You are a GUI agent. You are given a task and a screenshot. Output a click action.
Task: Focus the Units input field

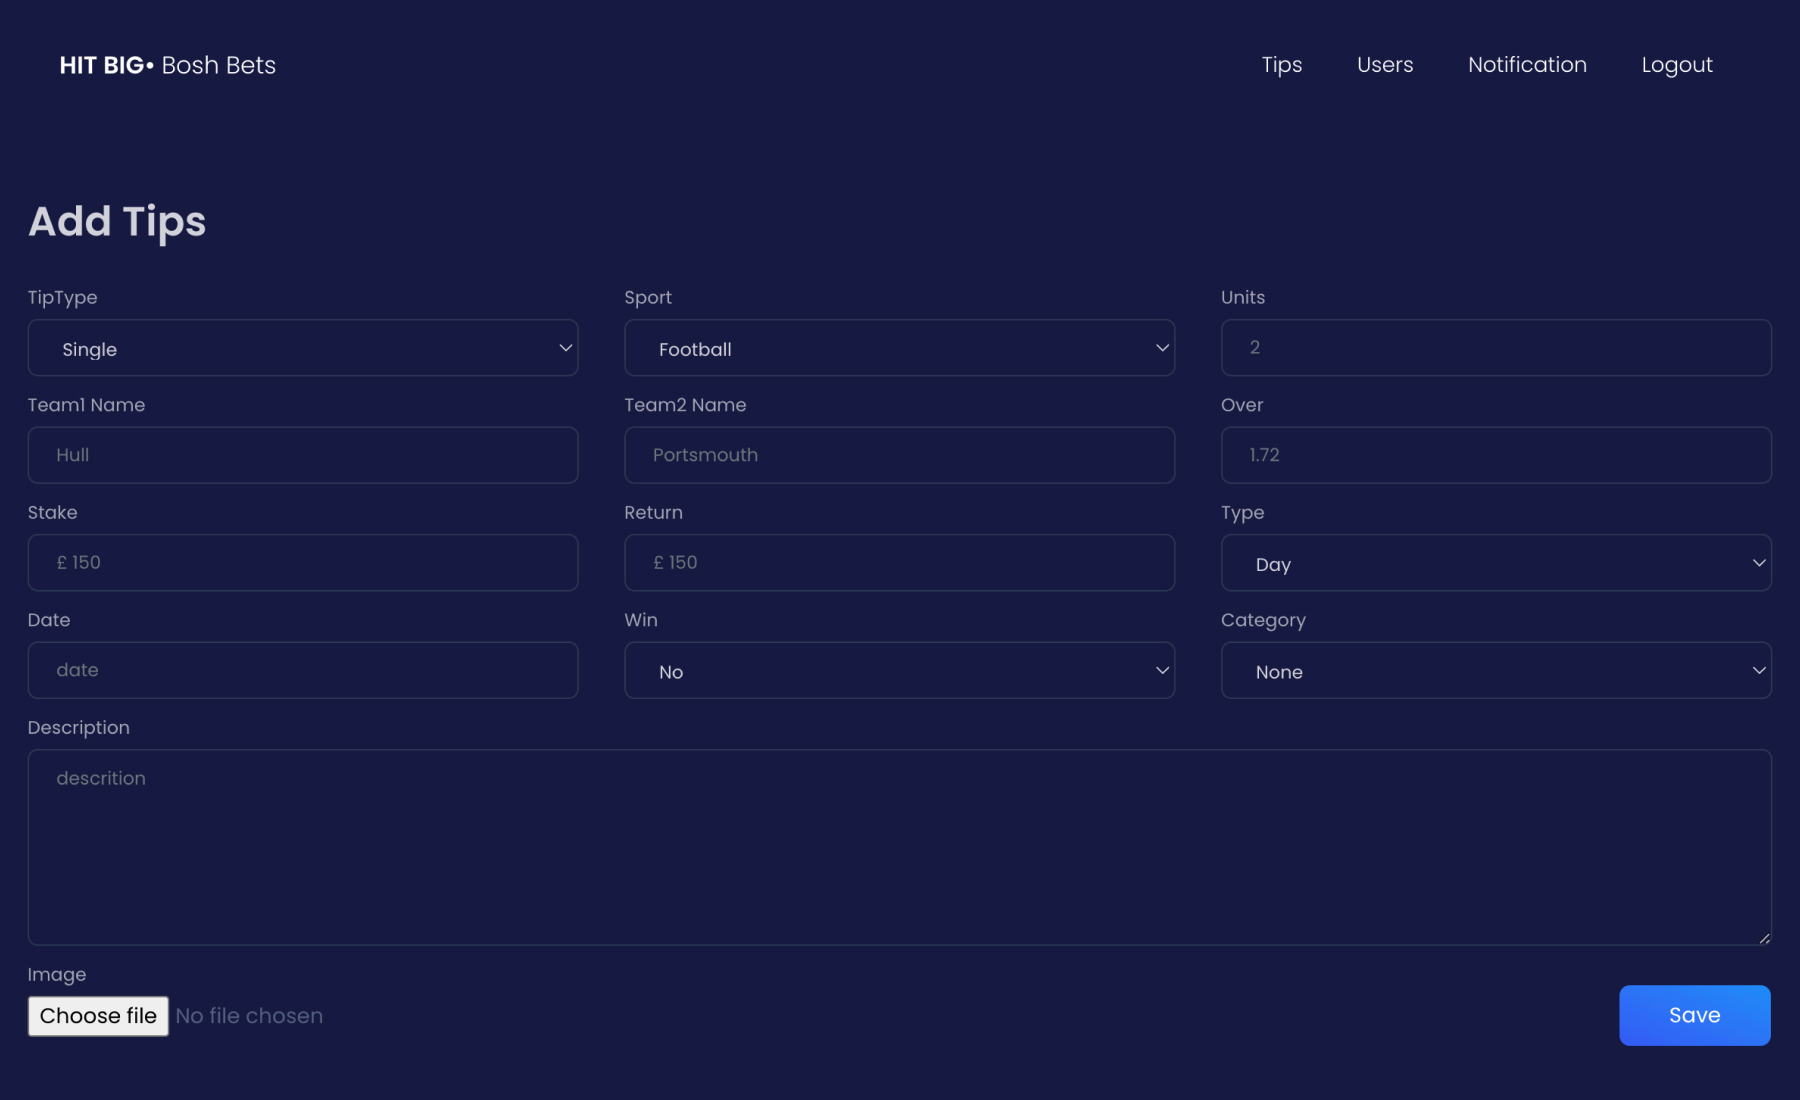tap(1495, 348)
